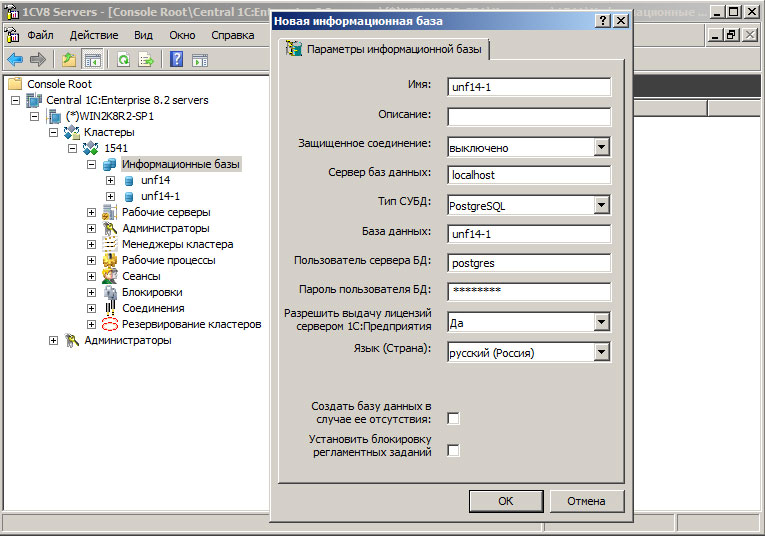The height and width of the screenshot is (536, 765).
Task: Click the Сервер баз данных field
Action: [x=529, y=175]
